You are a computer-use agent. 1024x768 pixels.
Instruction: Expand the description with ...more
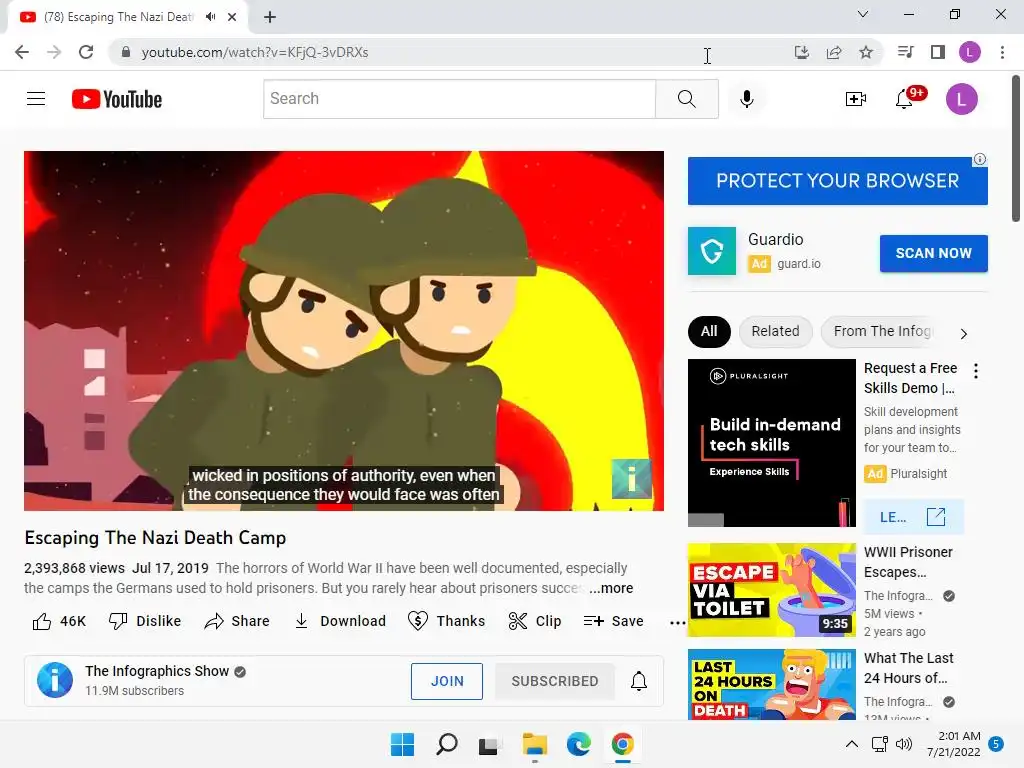click(x=611, y=588)
